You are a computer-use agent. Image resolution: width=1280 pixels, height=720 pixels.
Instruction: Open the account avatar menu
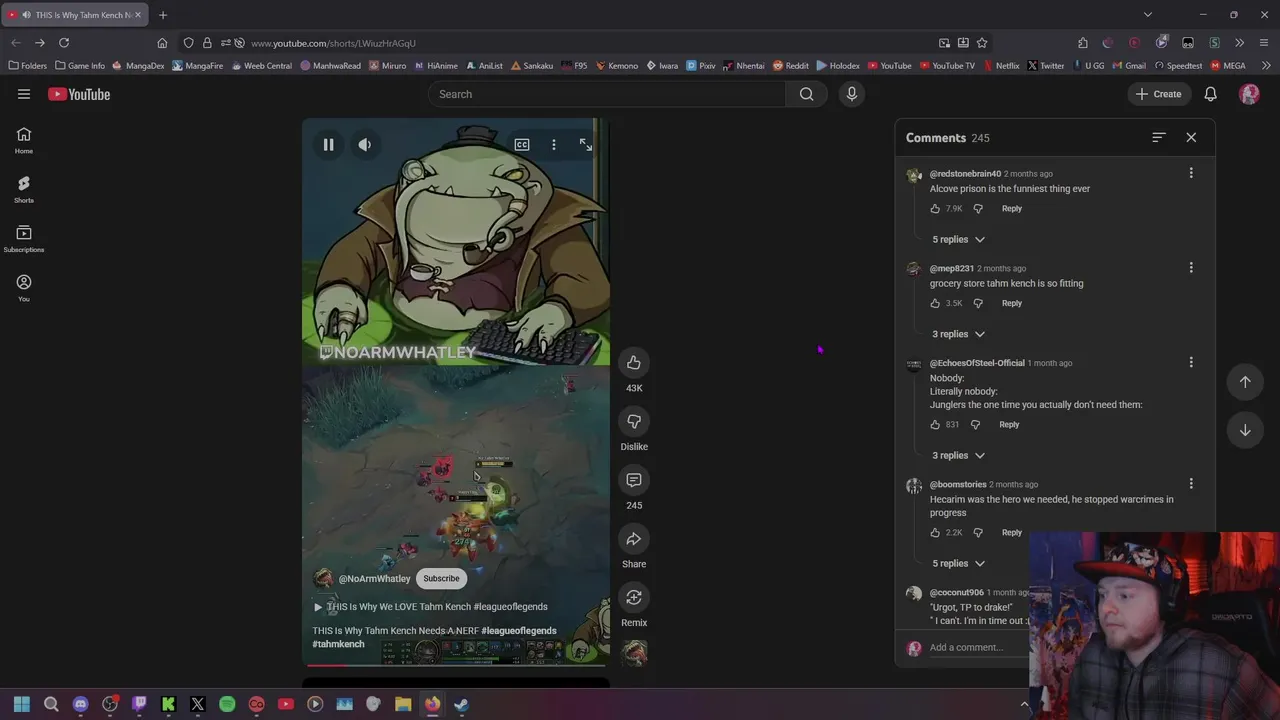[1249, 94]
